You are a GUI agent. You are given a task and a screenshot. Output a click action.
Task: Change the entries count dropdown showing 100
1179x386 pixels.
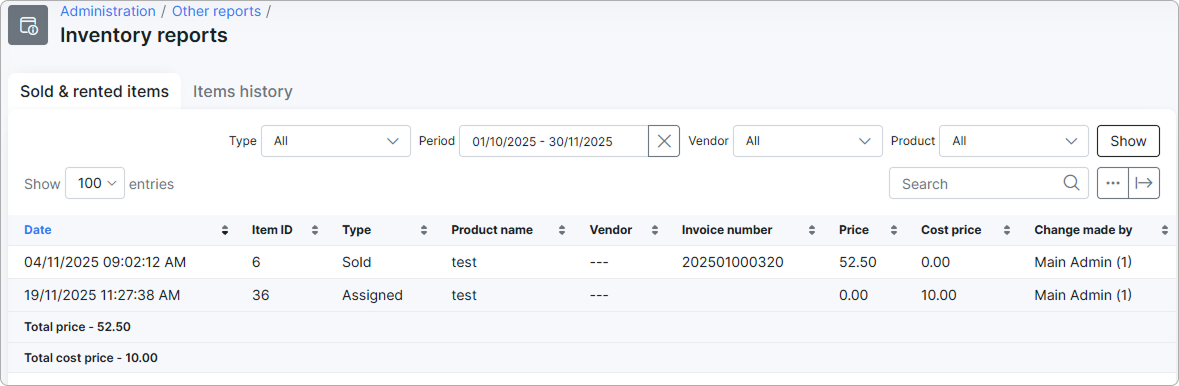95,183
